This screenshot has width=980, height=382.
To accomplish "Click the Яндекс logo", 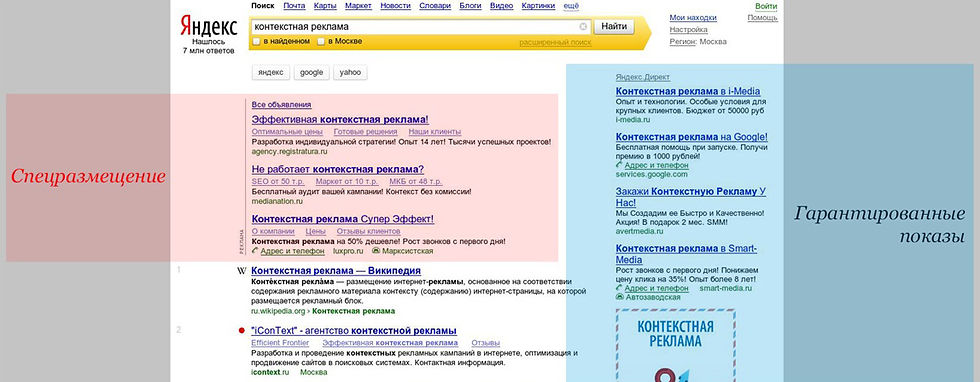I will (209, 27).
